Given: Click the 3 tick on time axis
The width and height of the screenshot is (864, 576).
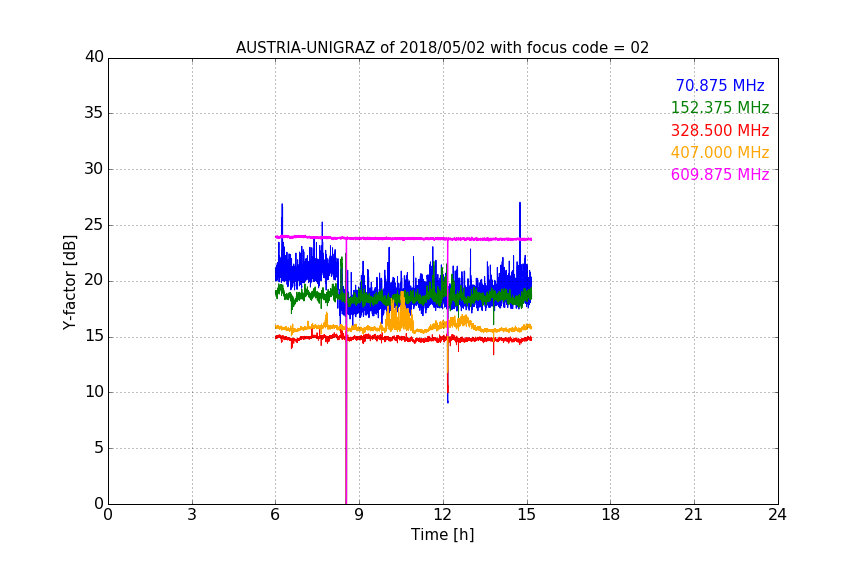Looking at the screenshot, I should tap(192, 515).
